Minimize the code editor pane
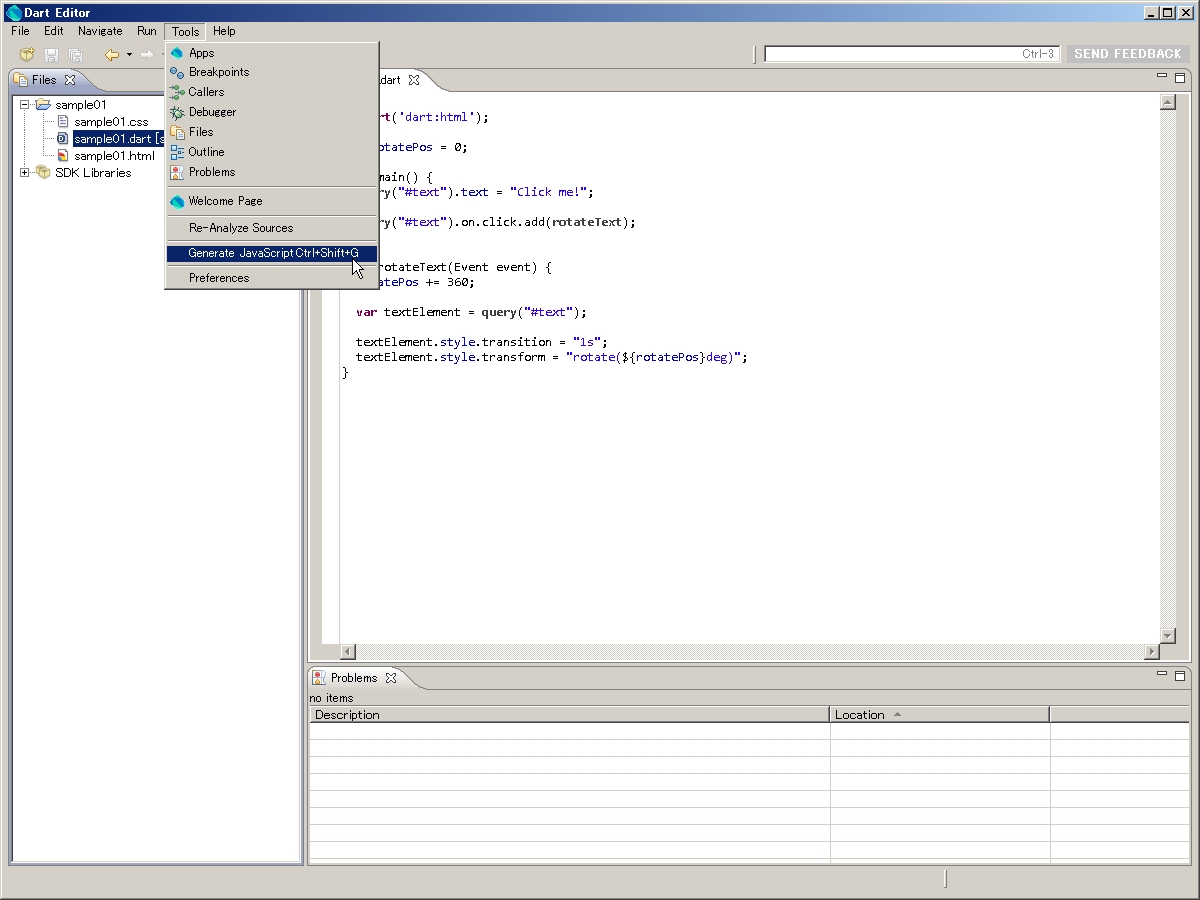Viewport: 1200px width, 900px height. tap(1162, 76)
